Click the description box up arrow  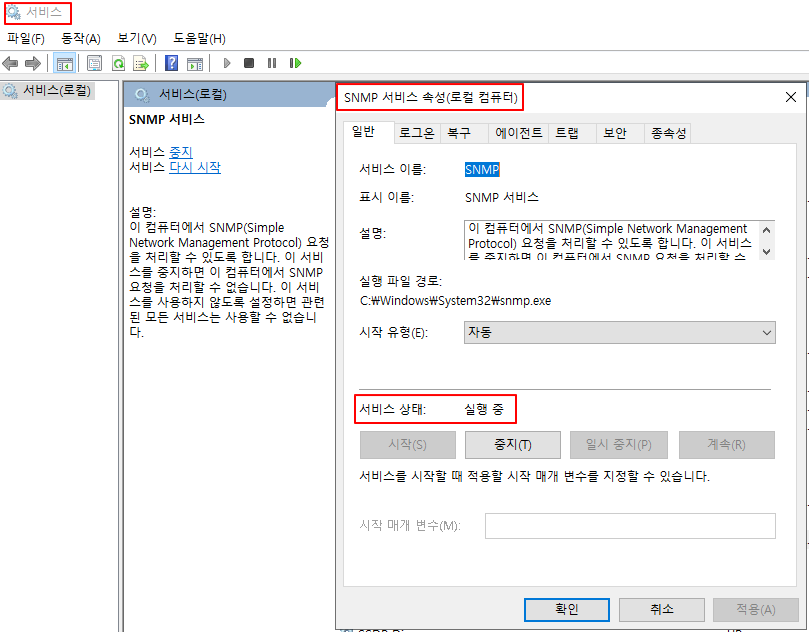click(766, 230)
